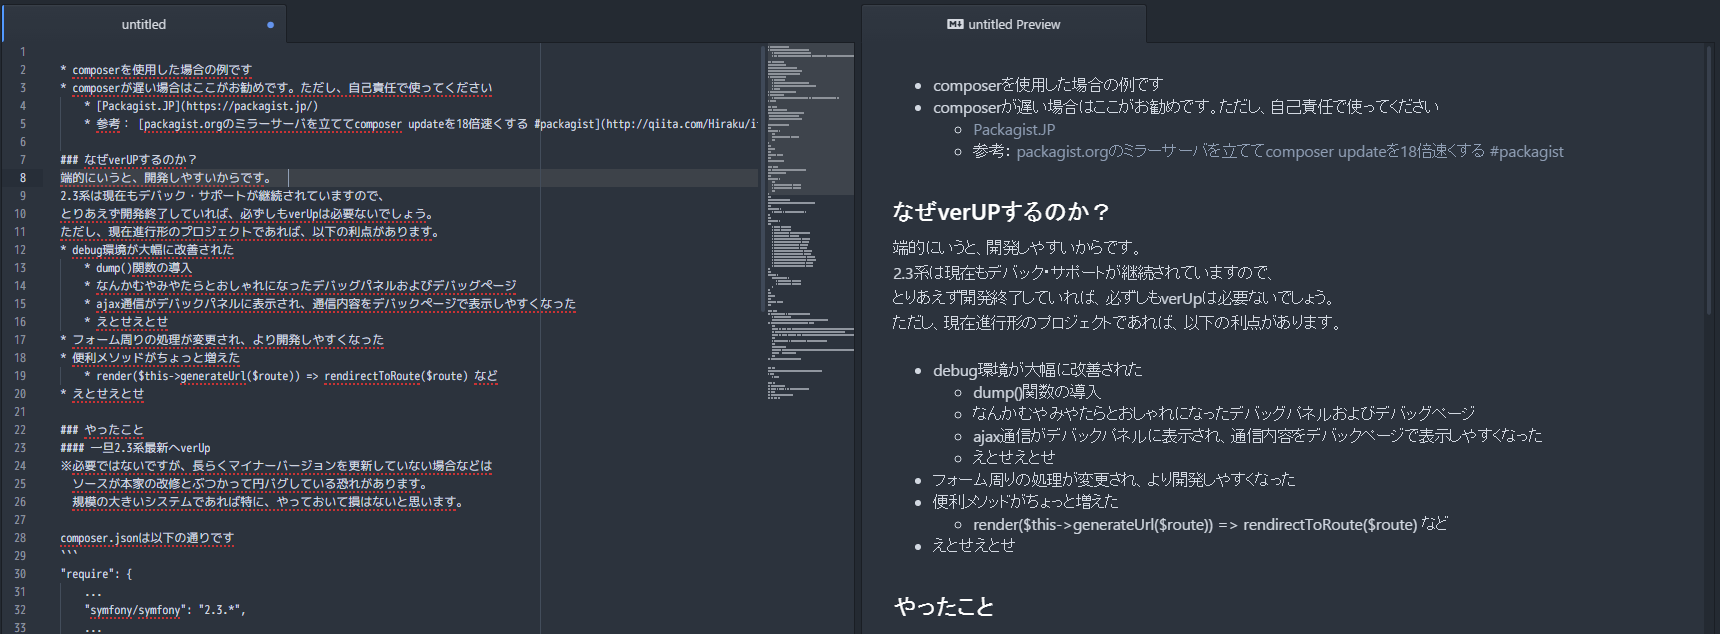
Task: Click '* dump()関数の導入' in the editor
Action: 138,268
